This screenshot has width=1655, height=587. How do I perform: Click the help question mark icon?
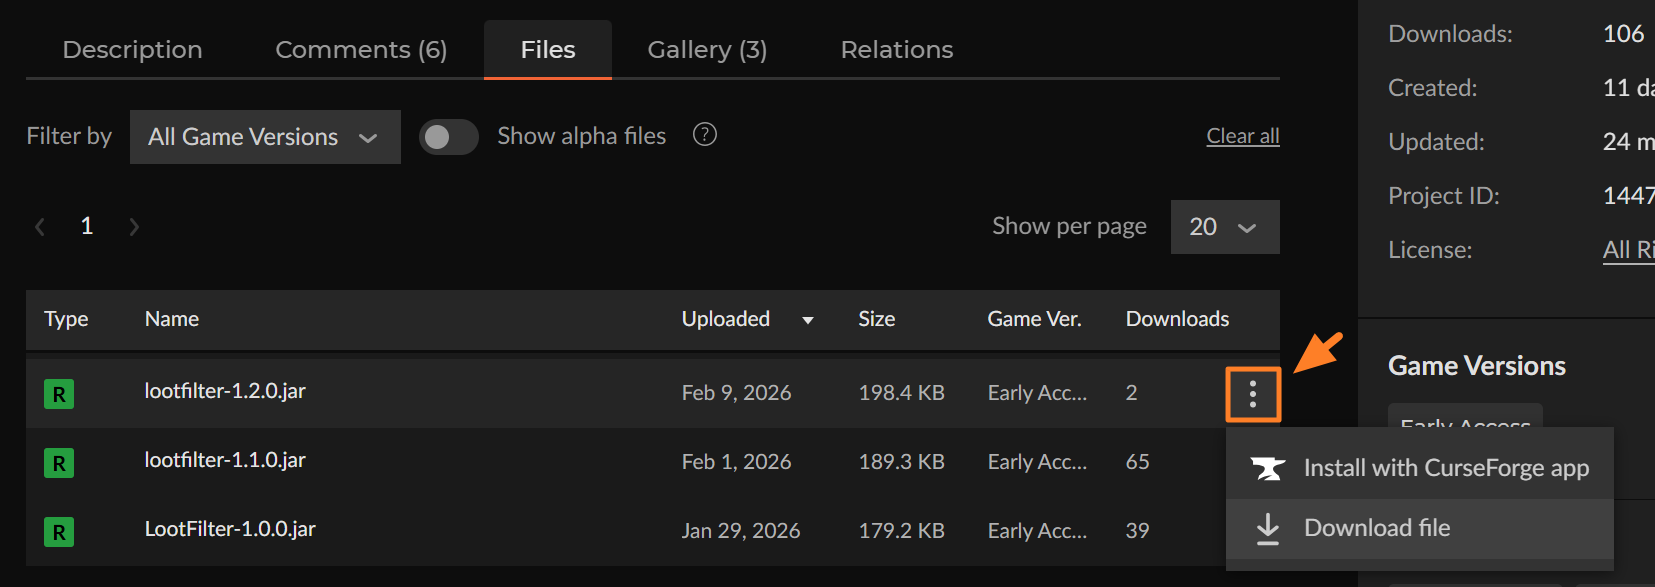coord(705,135)
